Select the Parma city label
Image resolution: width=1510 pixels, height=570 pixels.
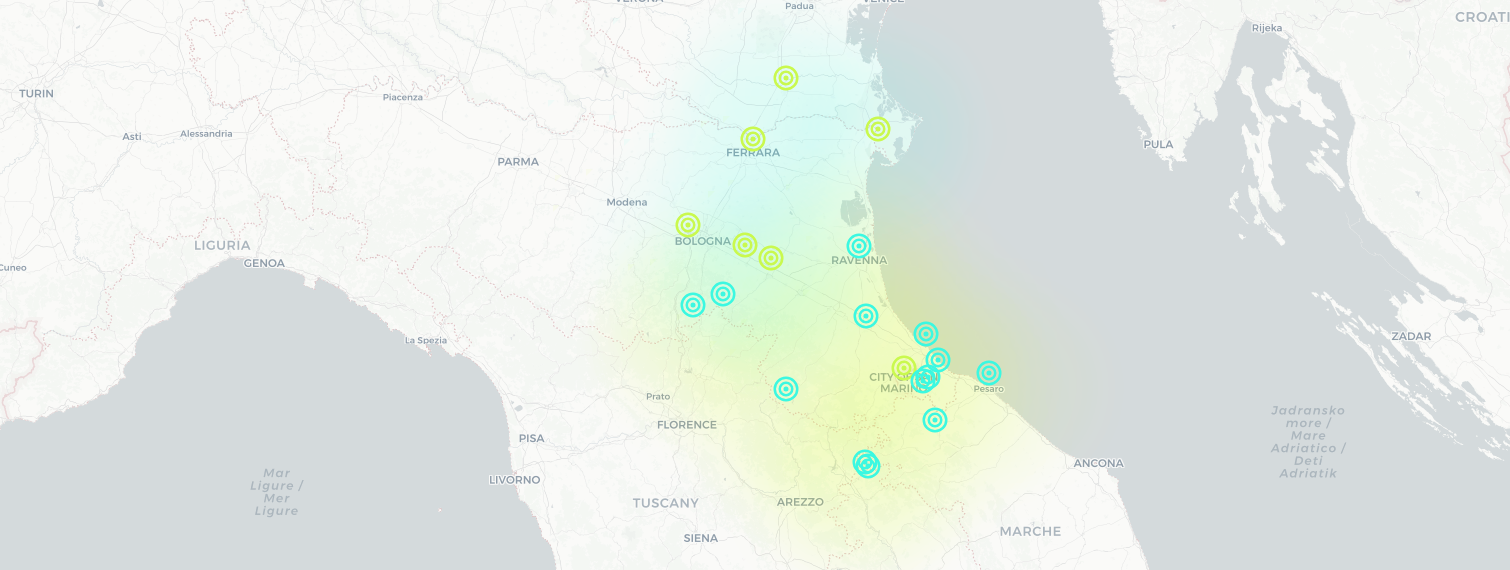click(518, 162)
